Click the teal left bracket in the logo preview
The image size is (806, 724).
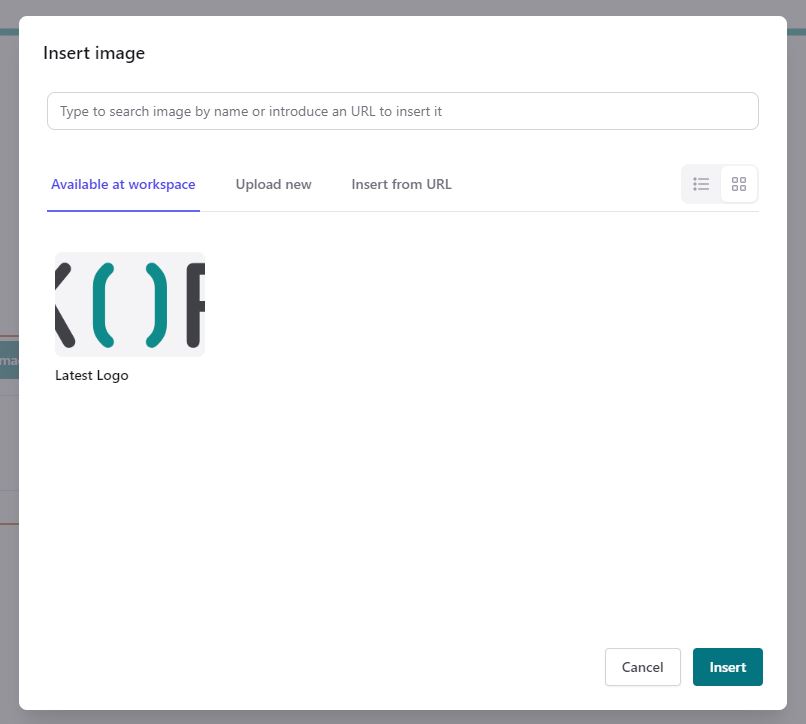(103, 305)
